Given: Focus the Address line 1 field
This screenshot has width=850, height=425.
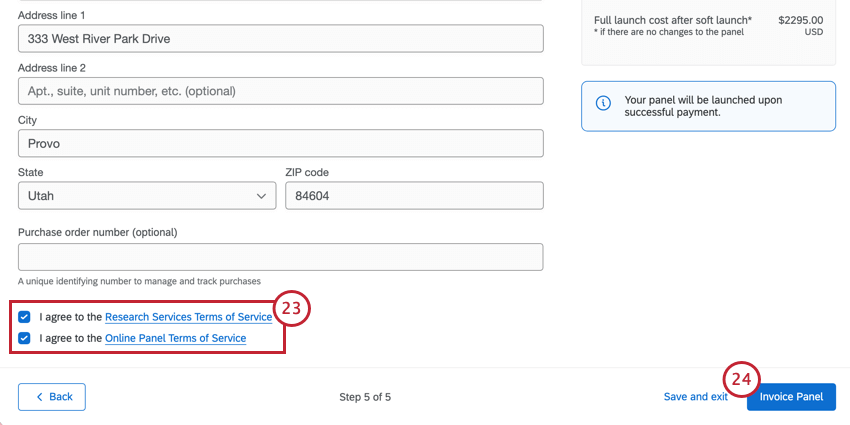Looking at the screenshot, I should [280, 39].
